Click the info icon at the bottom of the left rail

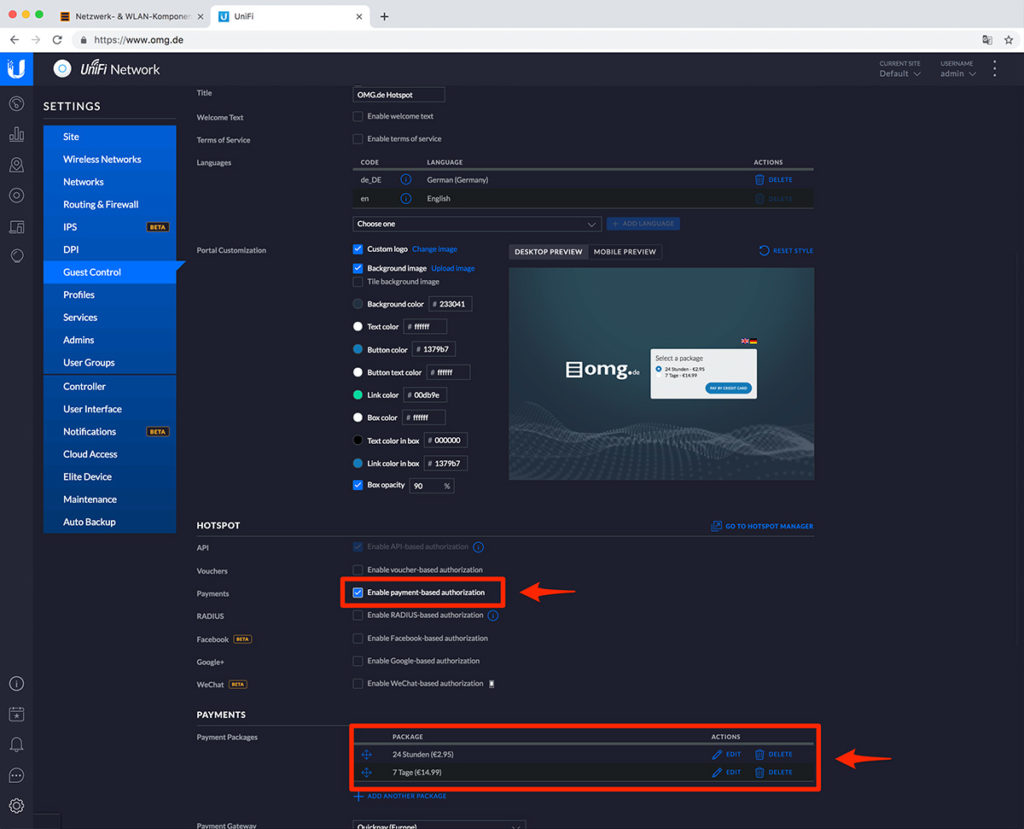(x=16, y=683)
